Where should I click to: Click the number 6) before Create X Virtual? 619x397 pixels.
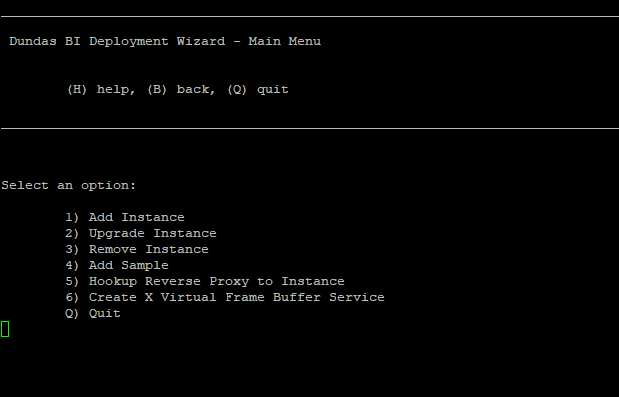point(72,297)
